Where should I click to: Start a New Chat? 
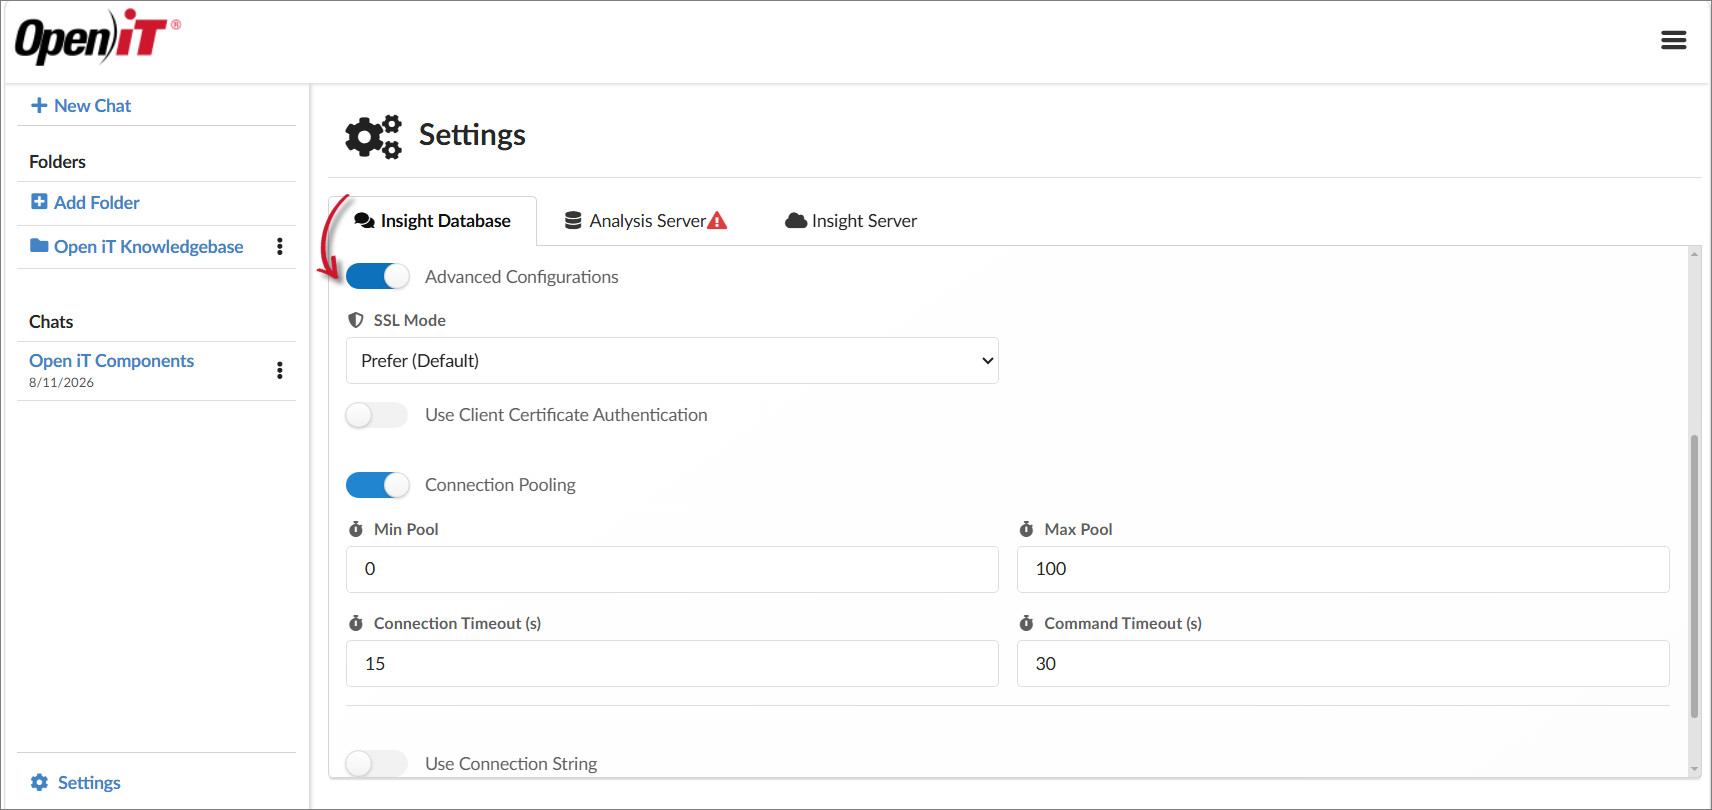(81, 105)
